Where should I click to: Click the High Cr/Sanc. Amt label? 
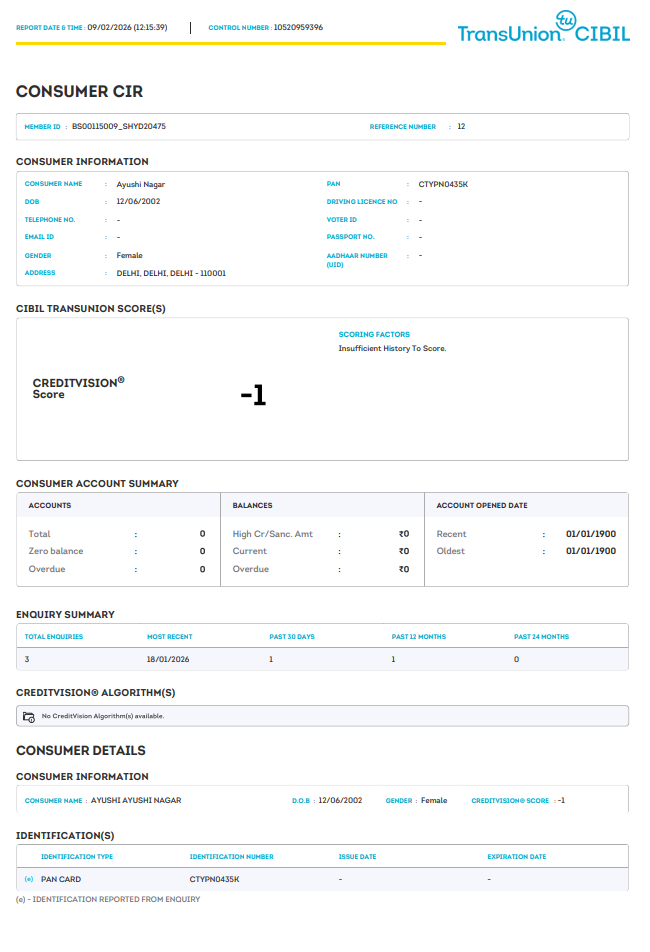(x=273, y=534)
